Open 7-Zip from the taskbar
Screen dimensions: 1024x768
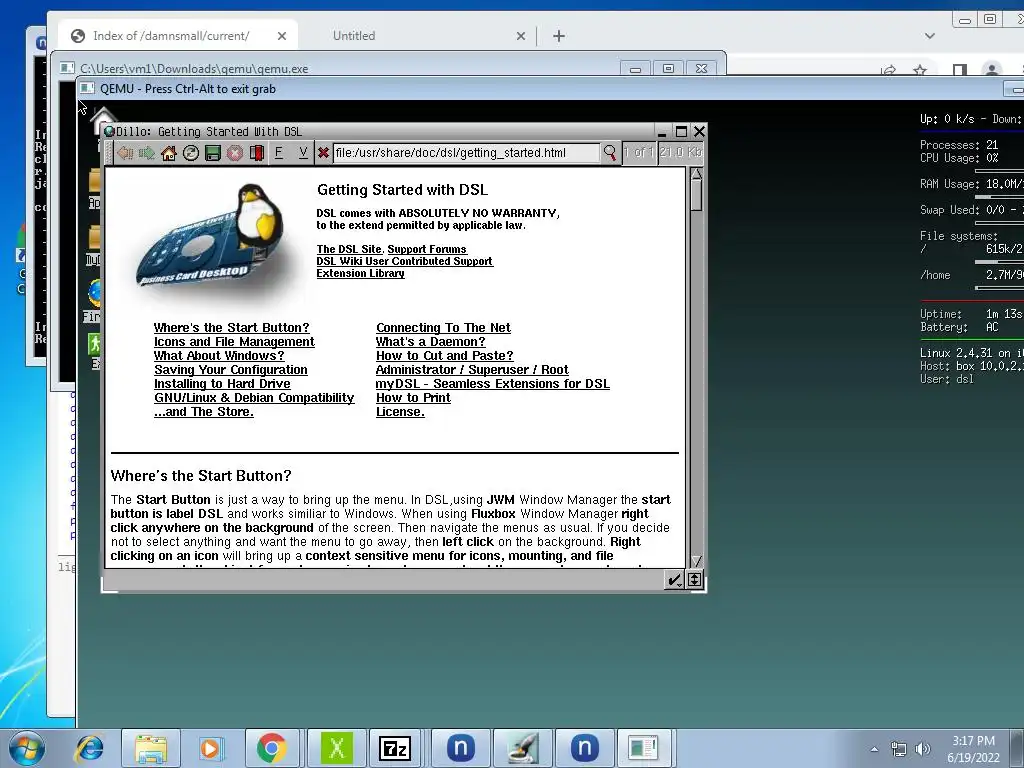[395, 748]
